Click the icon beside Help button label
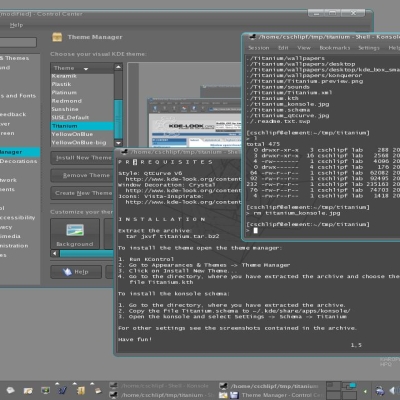The width and height of the screenshot is (400, 400). [67, 272]
